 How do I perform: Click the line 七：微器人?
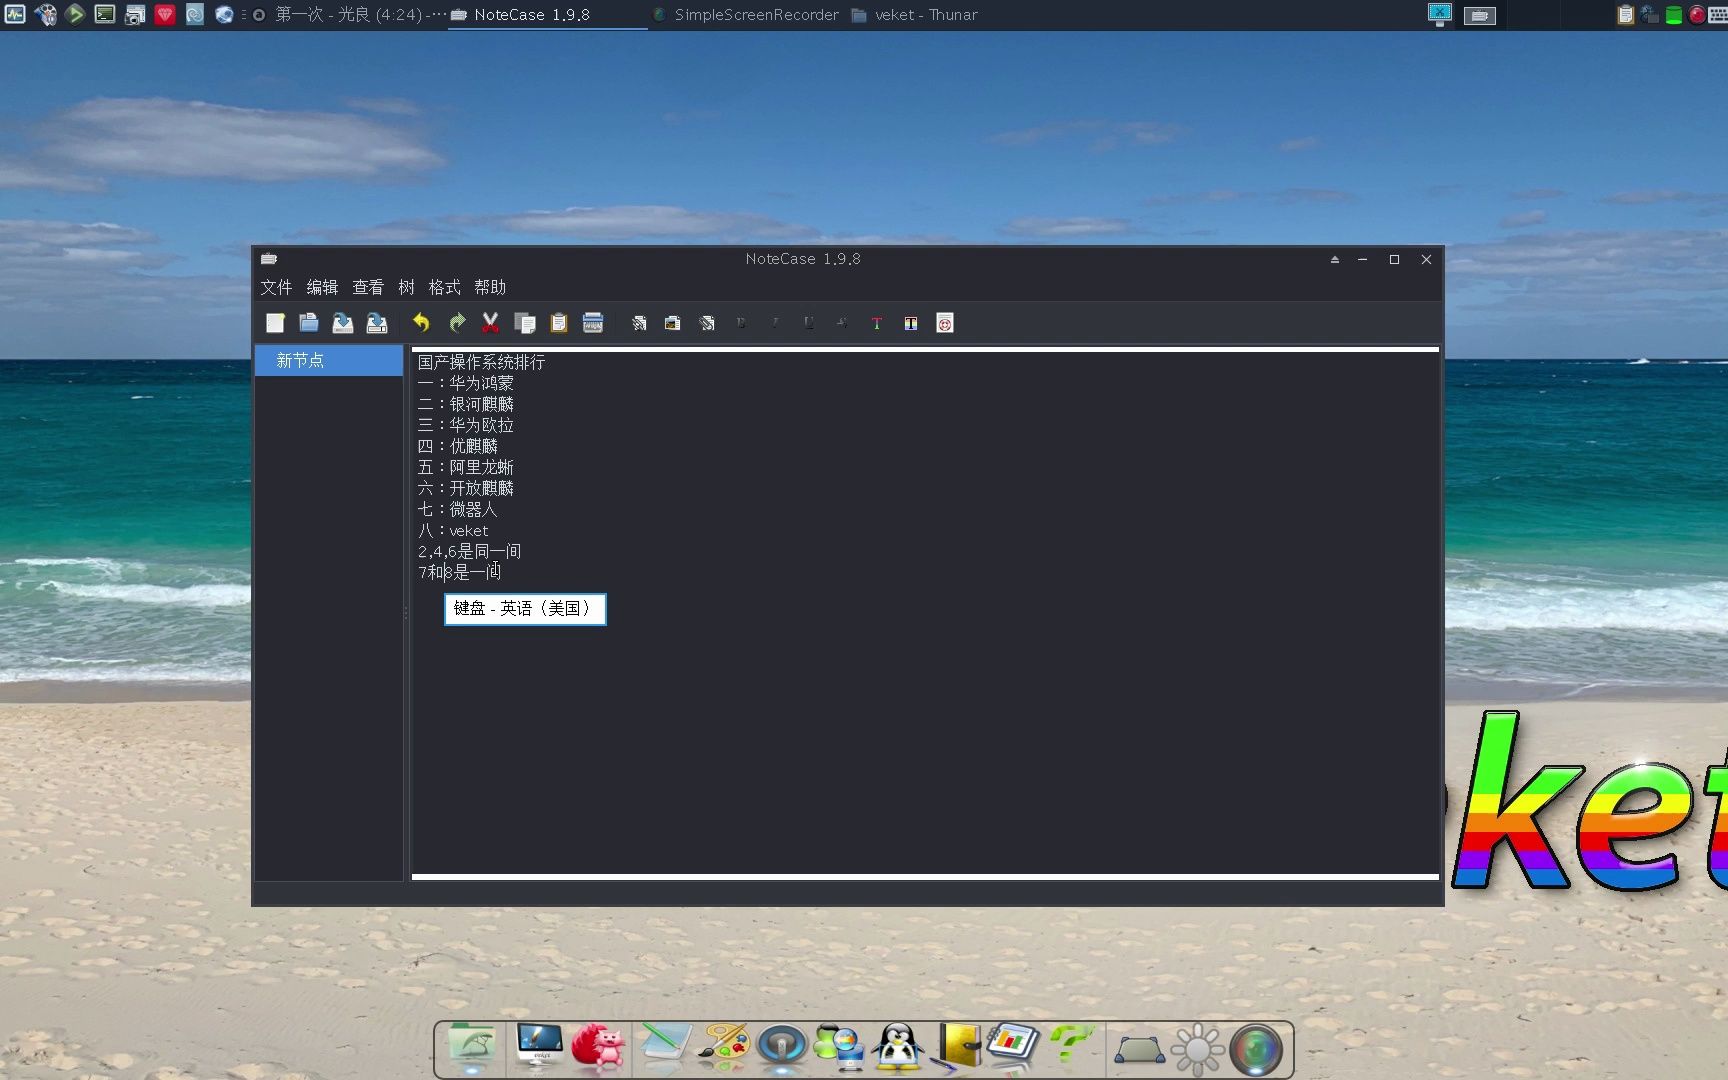coord(457,509)
